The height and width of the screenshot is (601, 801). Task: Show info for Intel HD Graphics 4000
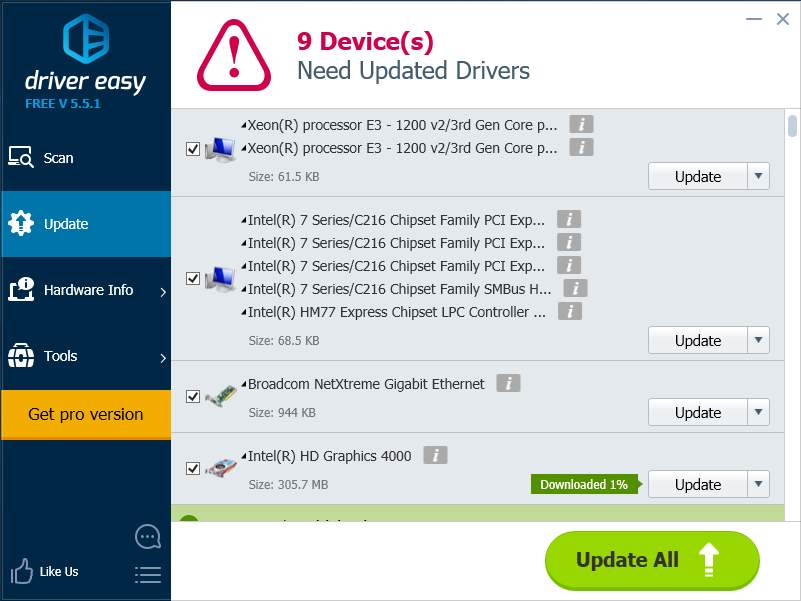(x=435, y=455)
